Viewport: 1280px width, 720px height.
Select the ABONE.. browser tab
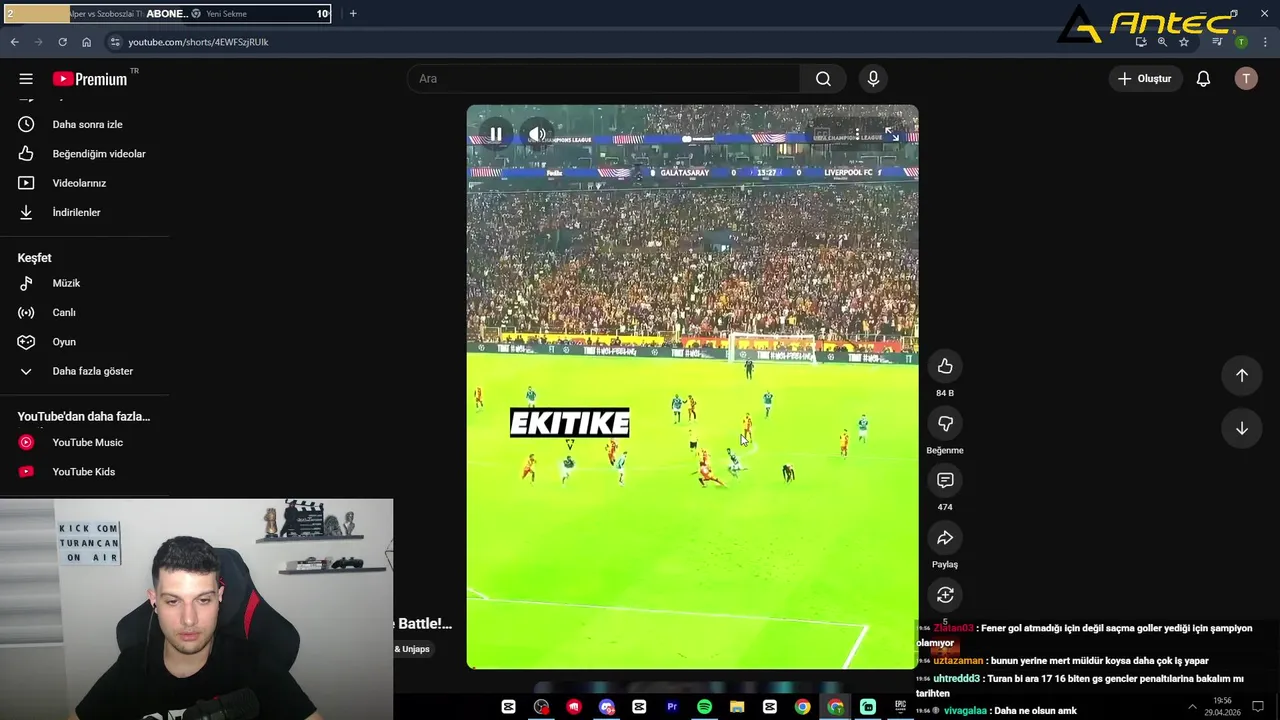(x=167, y=14)
